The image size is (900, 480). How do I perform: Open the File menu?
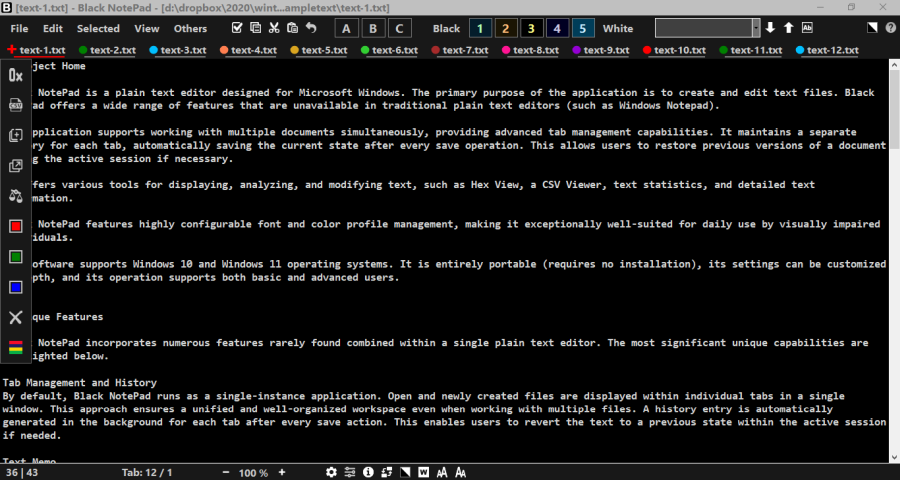click(x=20, y=28)
